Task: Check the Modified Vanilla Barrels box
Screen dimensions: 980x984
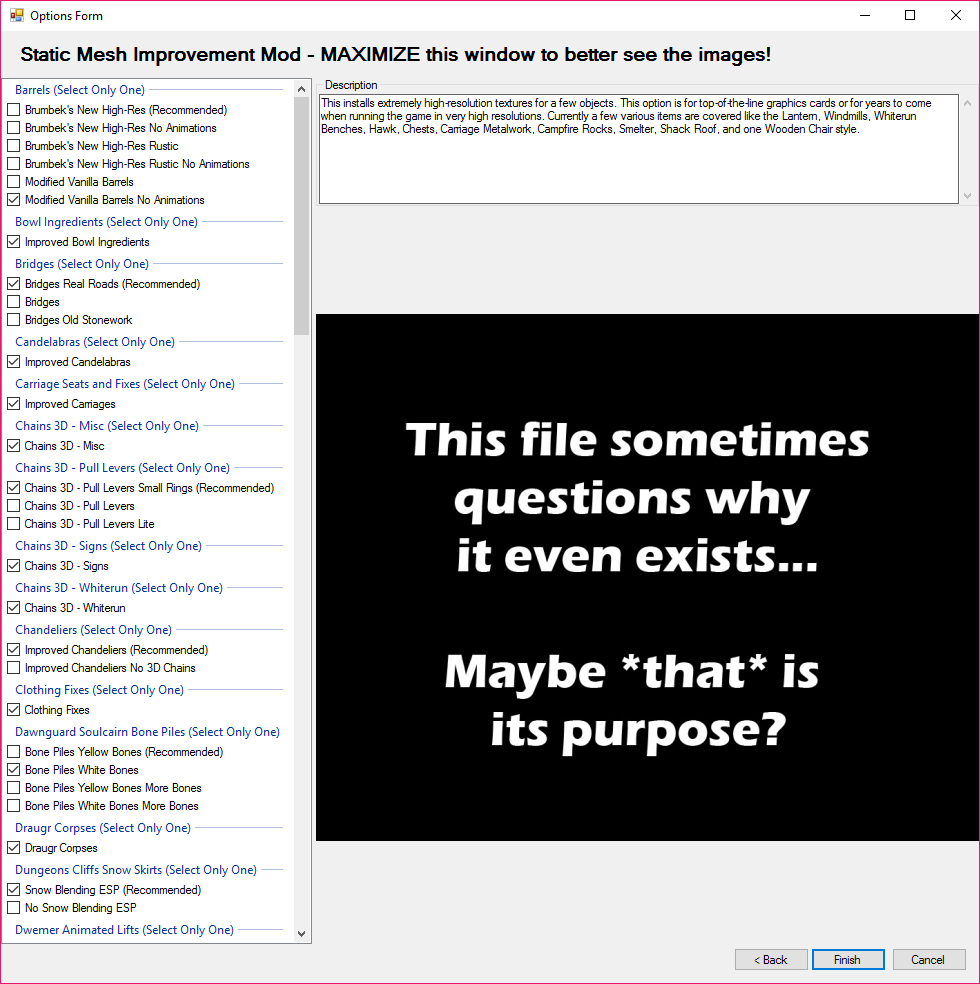Action: pos(13,182)
